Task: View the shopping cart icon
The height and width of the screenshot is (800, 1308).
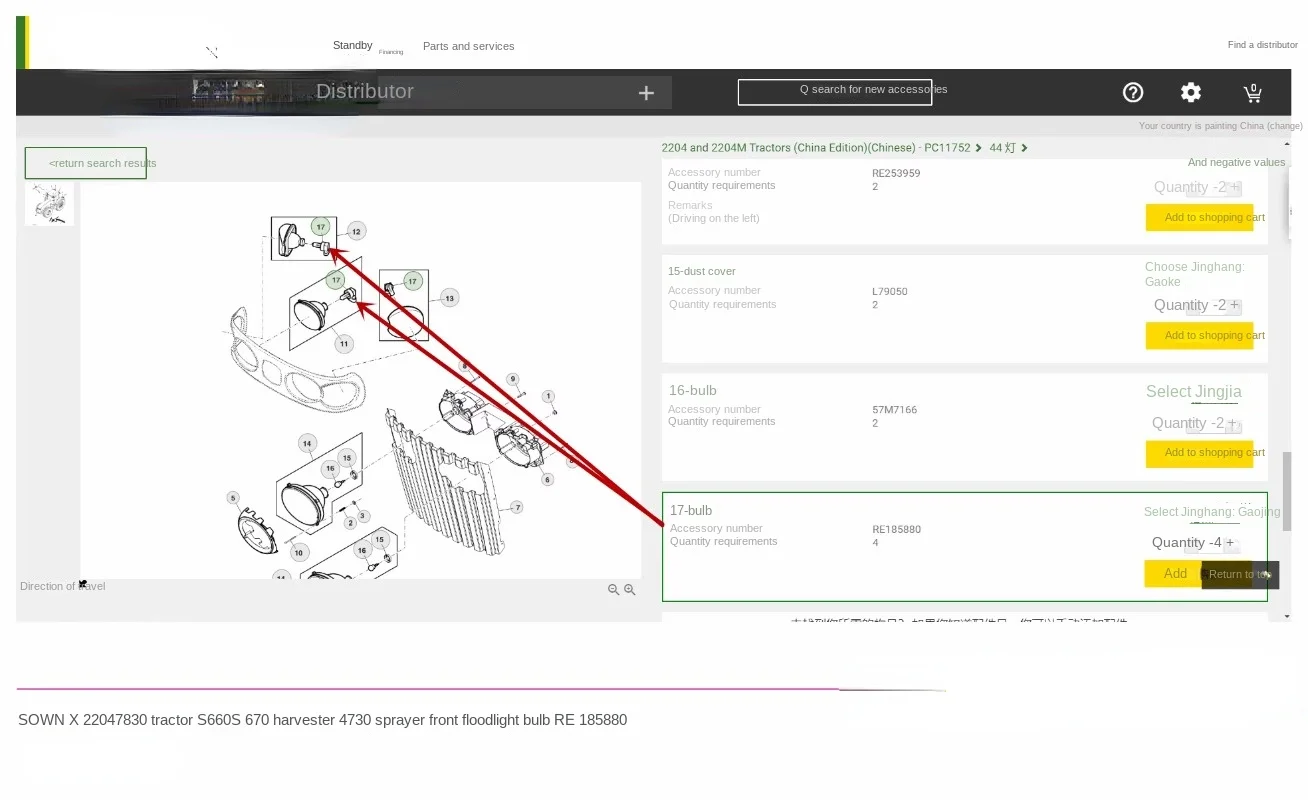Action: pyautogui.click(x=1252, y=93)
